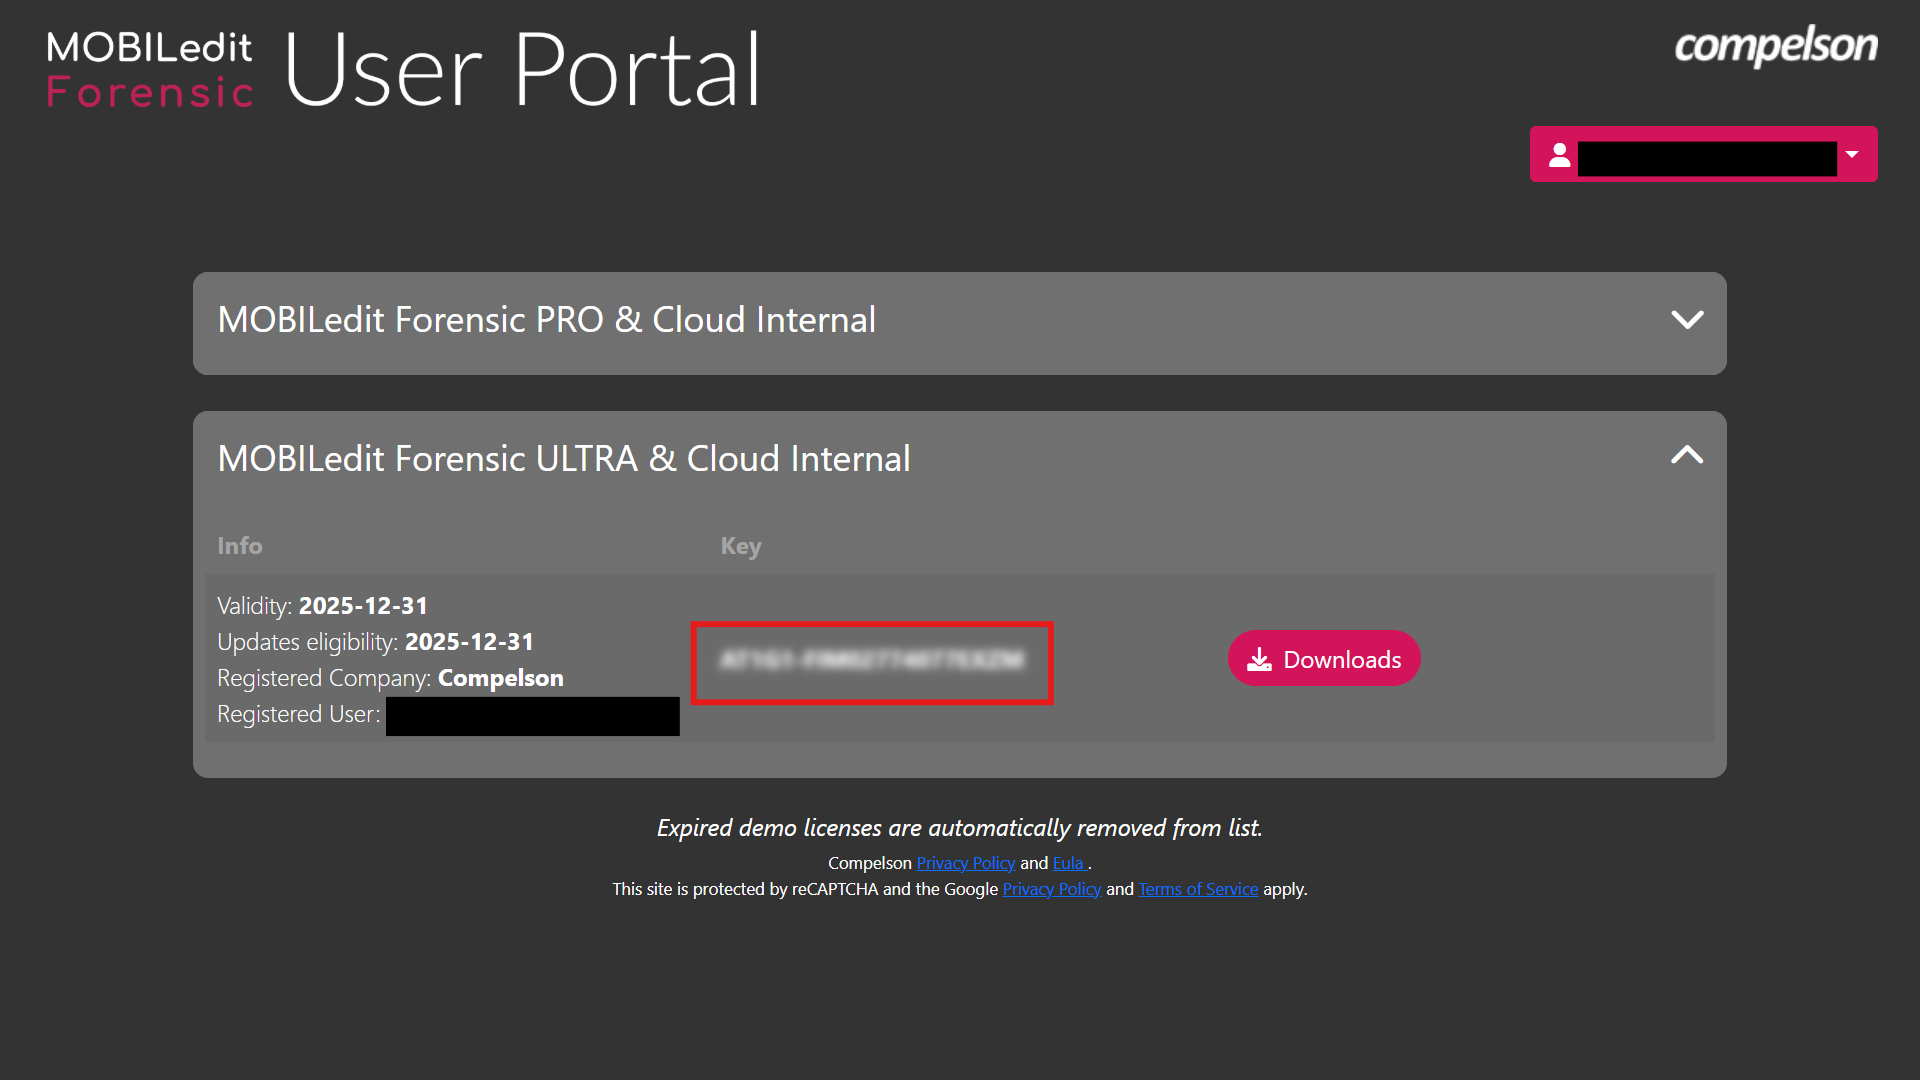Screen dimensions: 1920x1080
Task: Collapse the ULTRA section via the chevron icon
Action: coord(1687,455)
